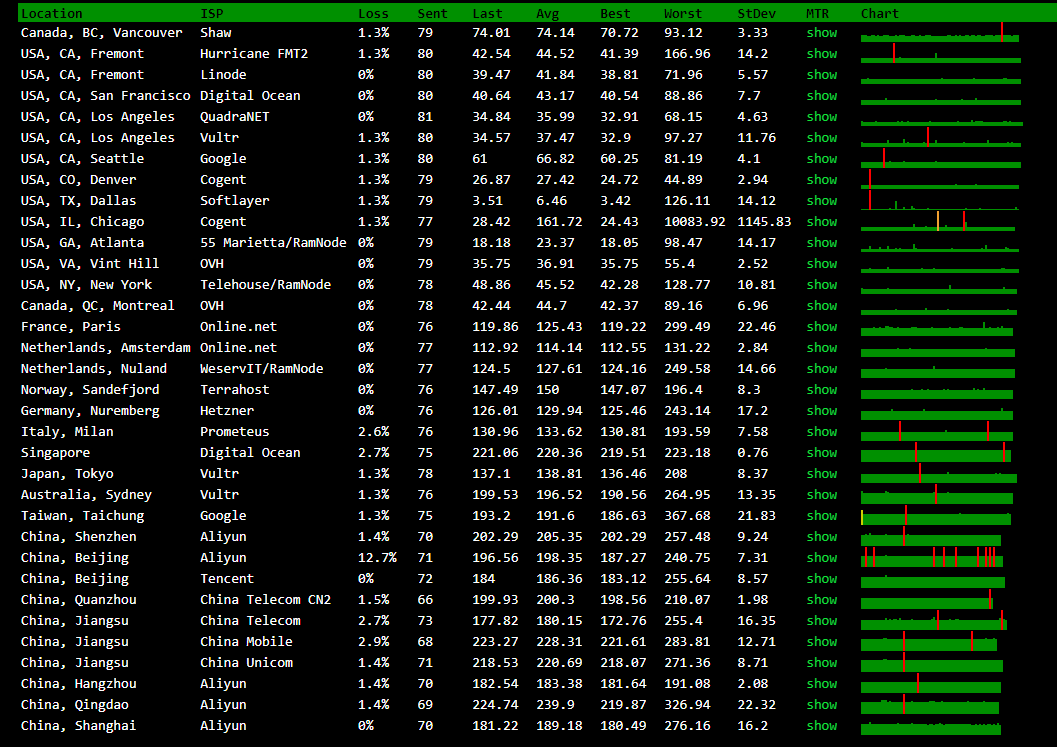Click show link for Chicago Cogent row
The height and width of the screenshot is (747, 1057).
tap(821, 222)
